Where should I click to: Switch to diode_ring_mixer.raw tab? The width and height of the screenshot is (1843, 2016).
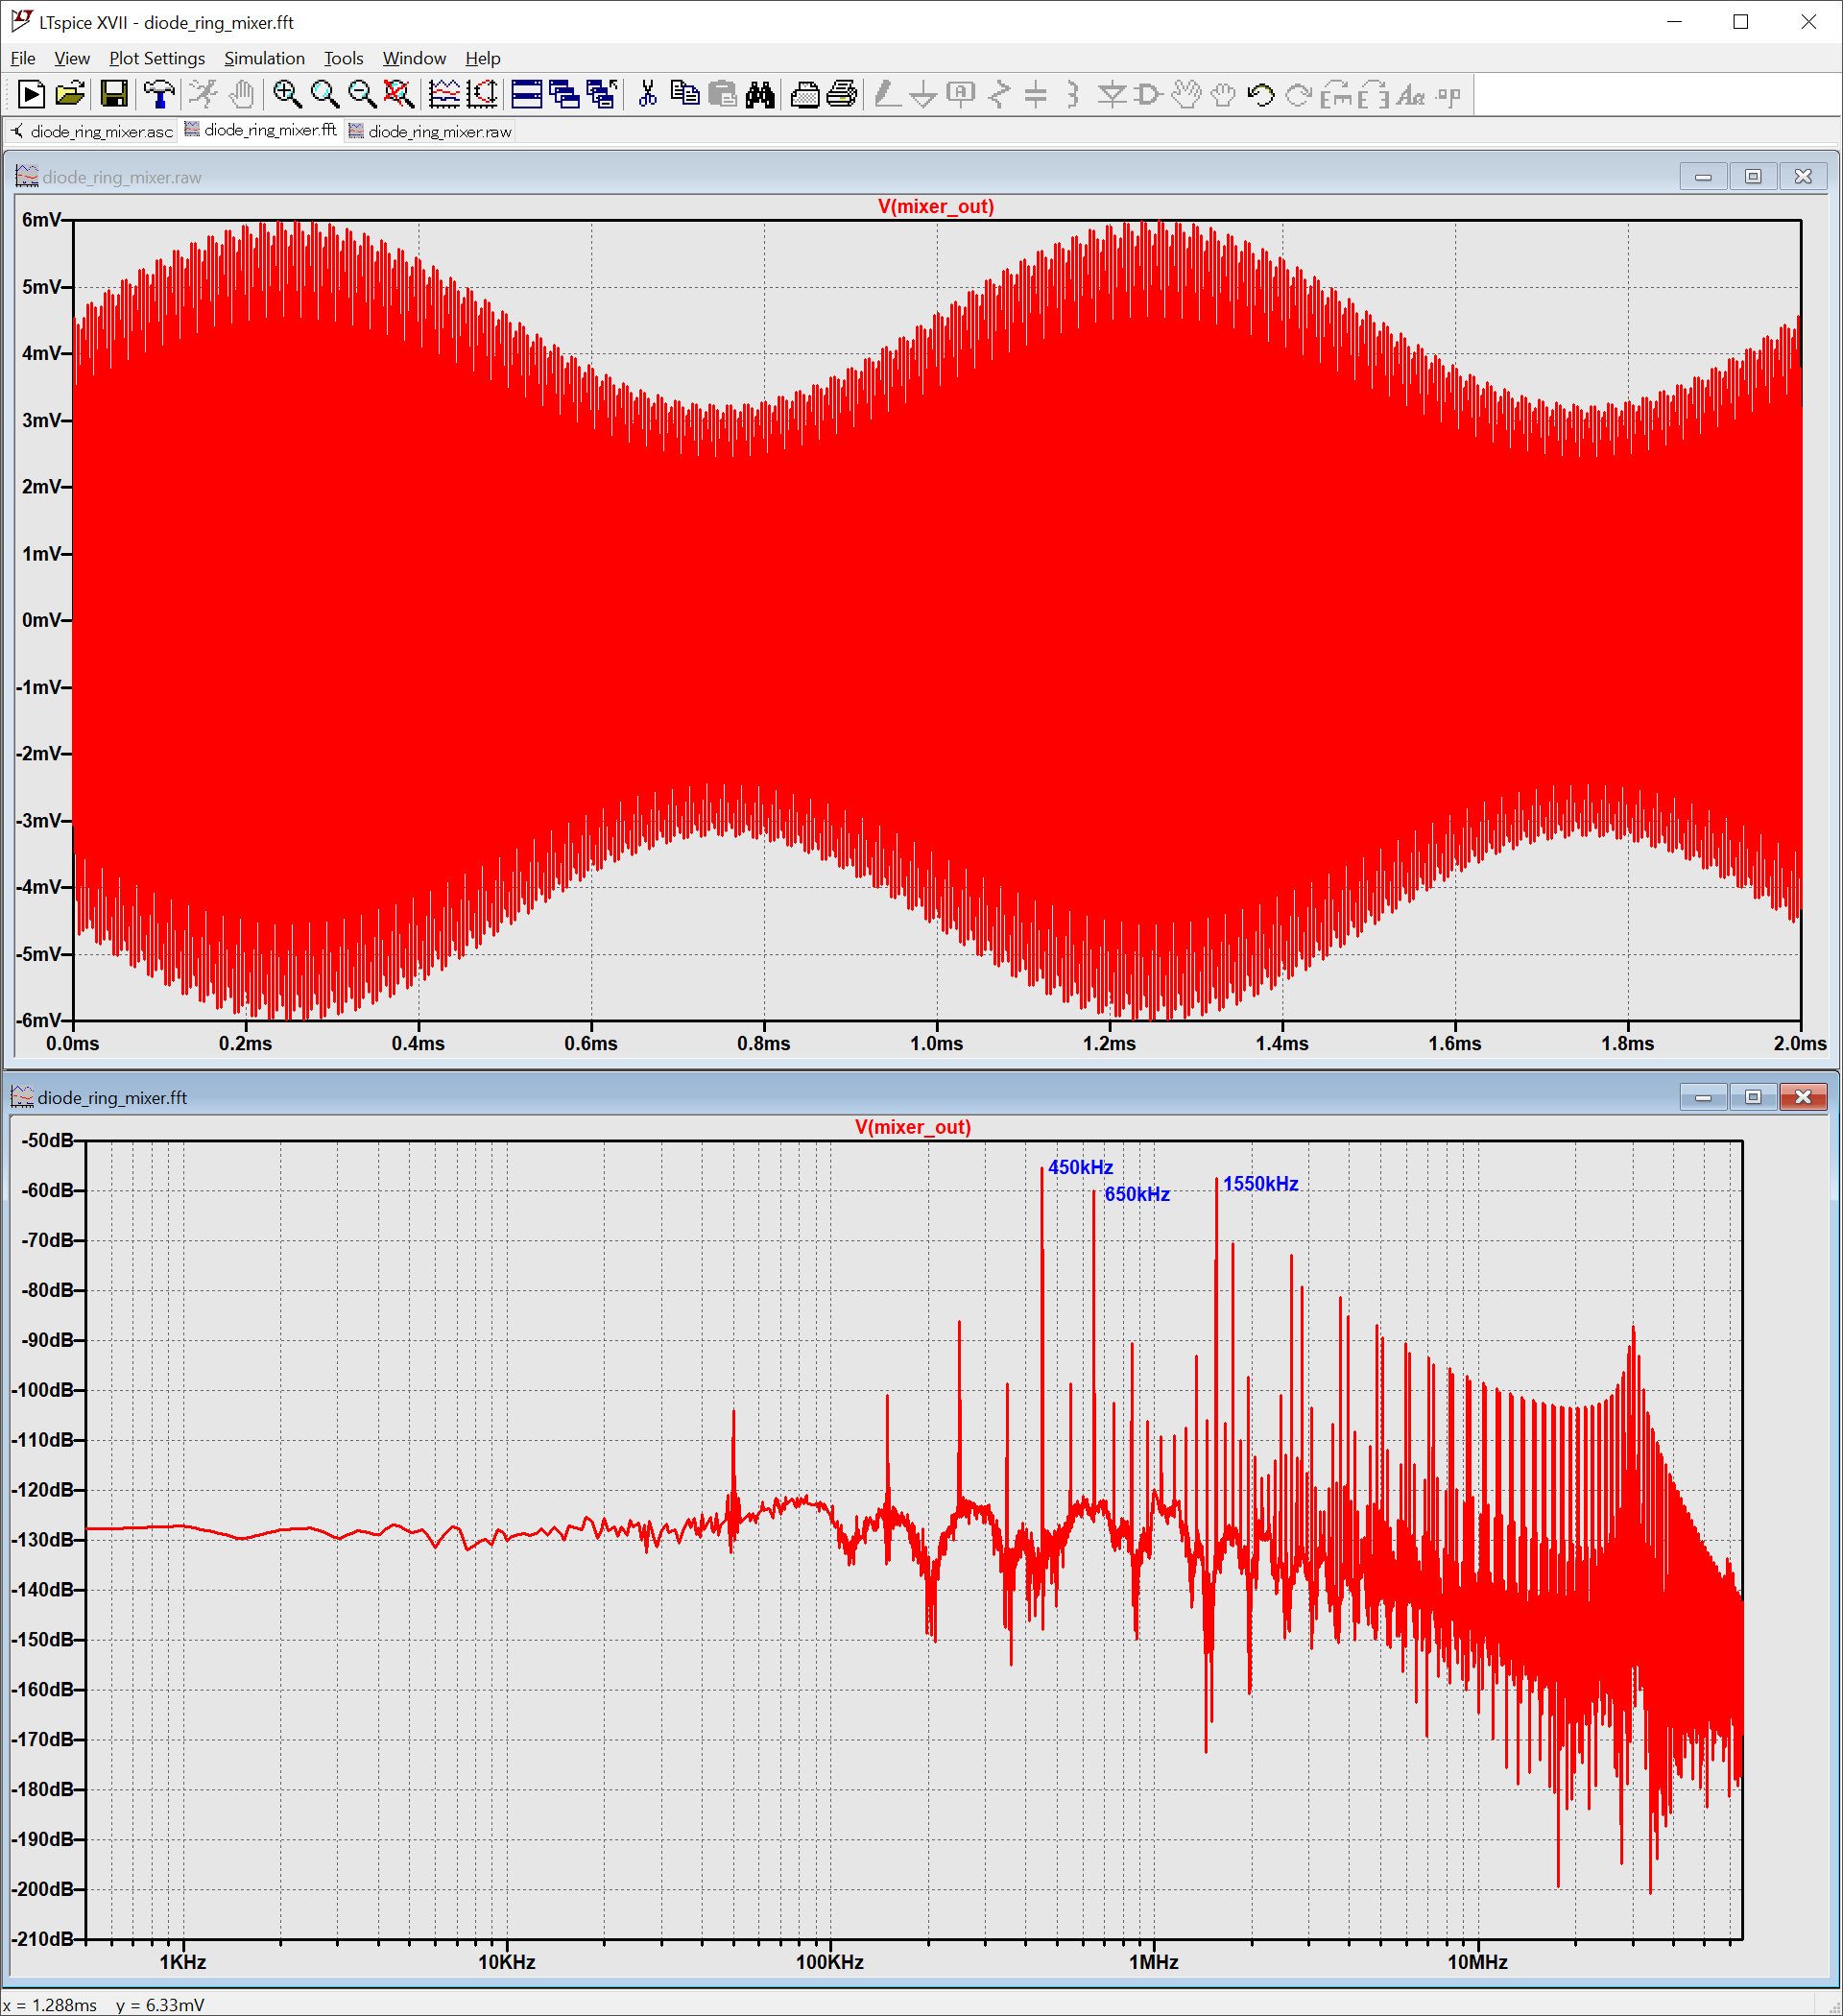(x=430, y=131)
